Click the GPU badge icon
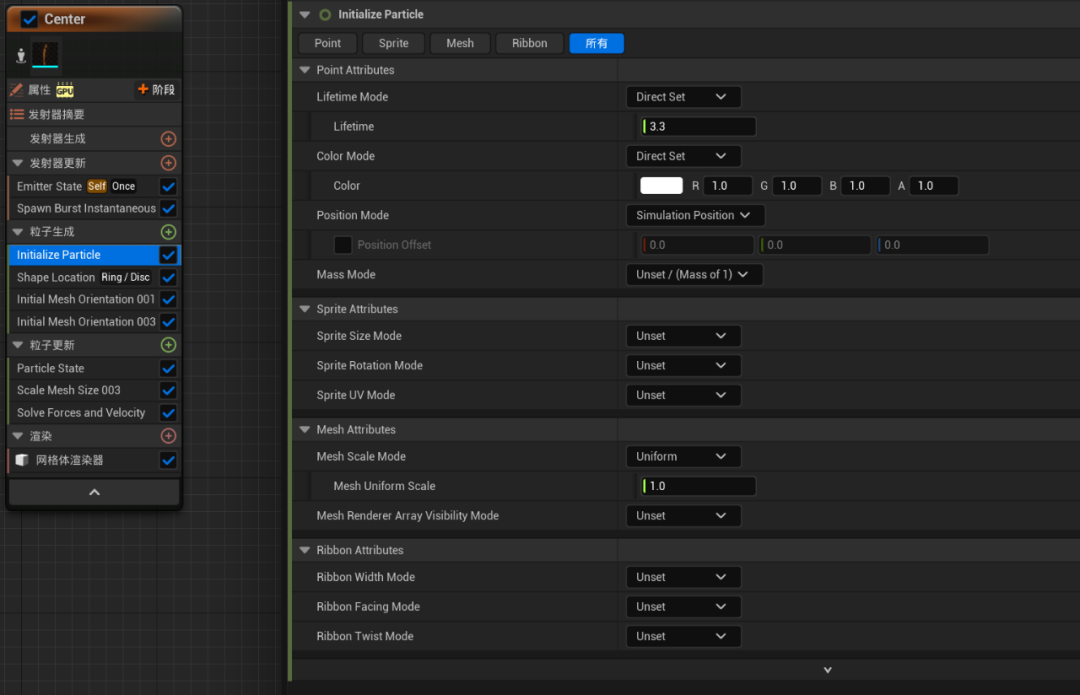 pos(65,90)
